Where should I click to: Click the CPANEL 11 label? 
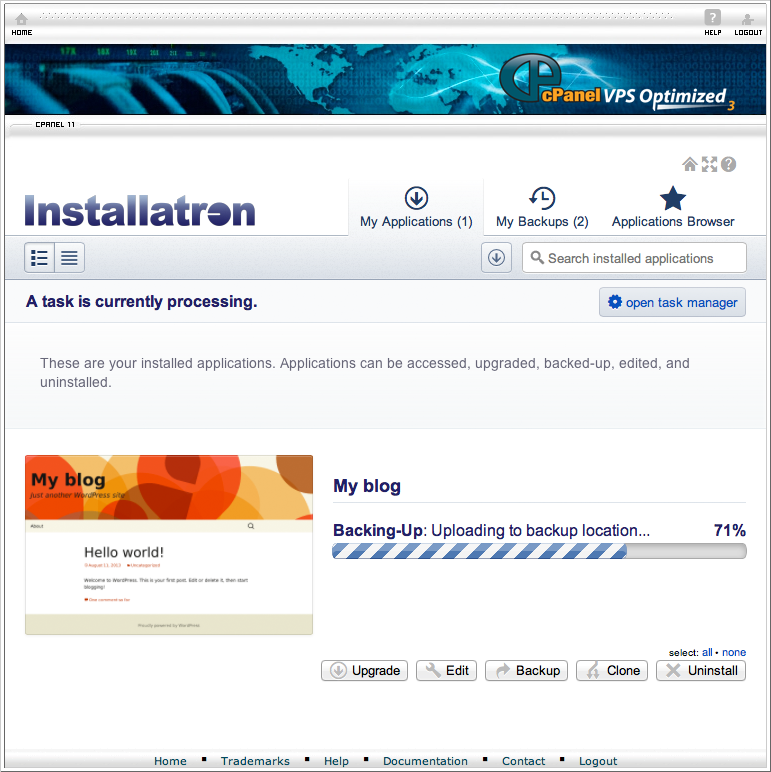(55, 125)
